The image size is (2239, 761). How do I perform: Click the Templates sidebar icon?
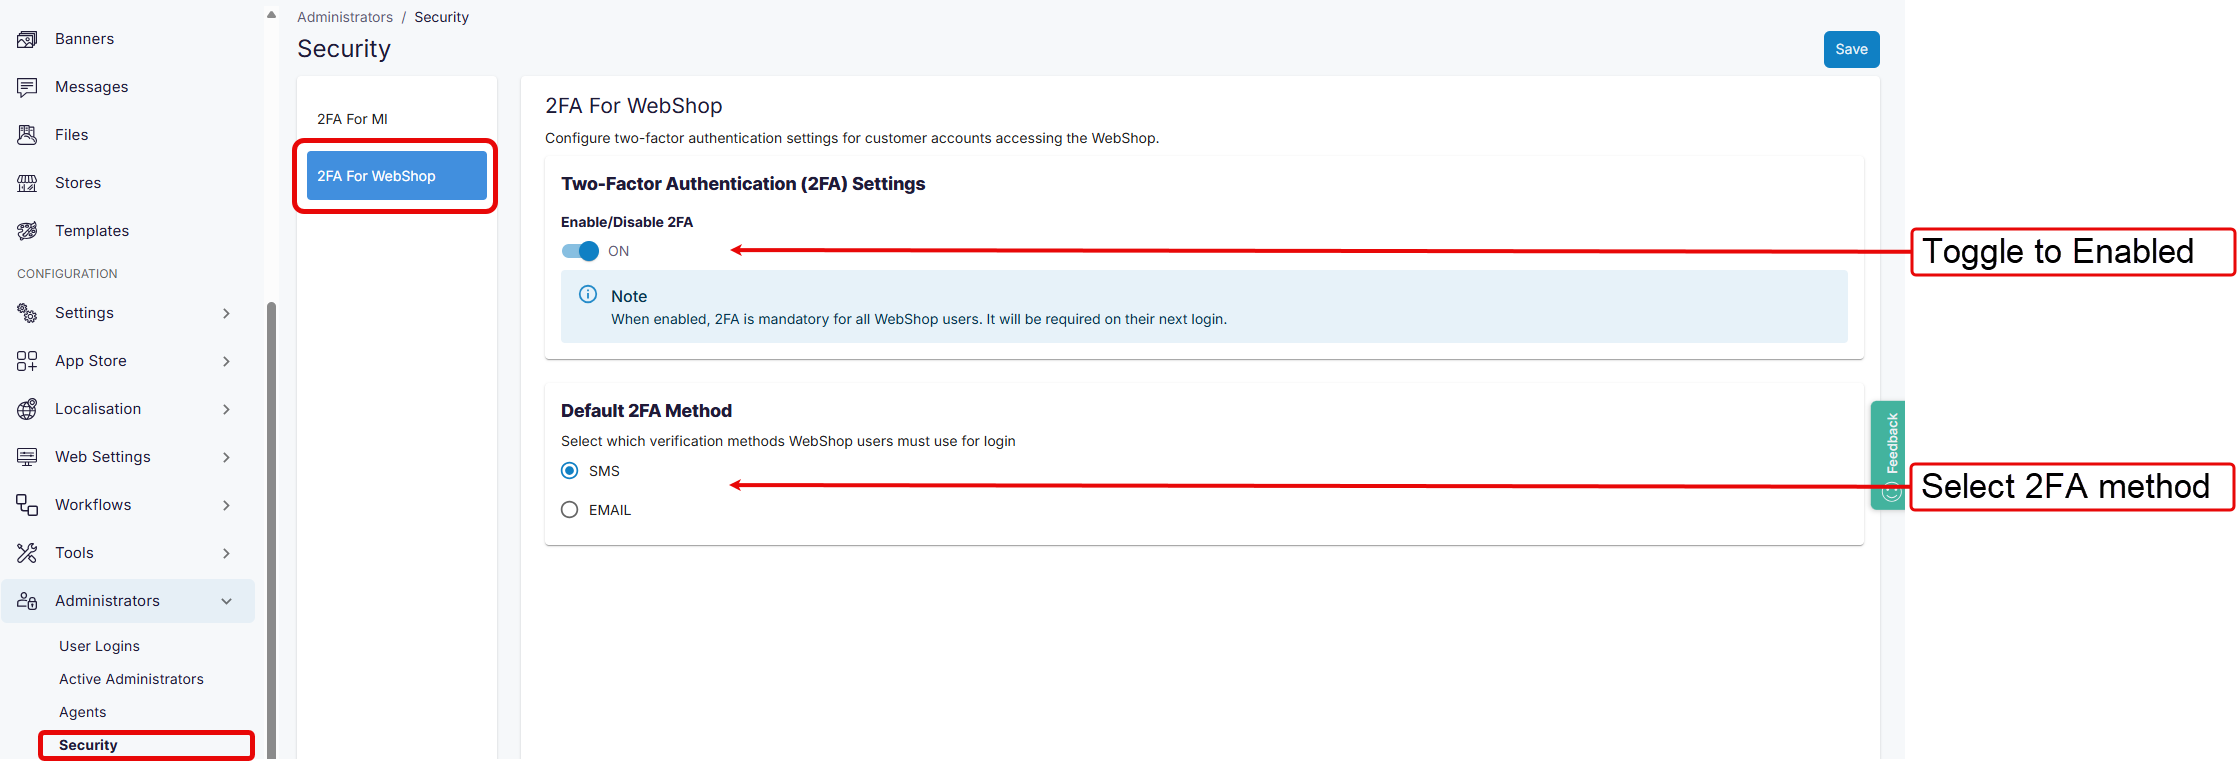click(x=27, y=231)
